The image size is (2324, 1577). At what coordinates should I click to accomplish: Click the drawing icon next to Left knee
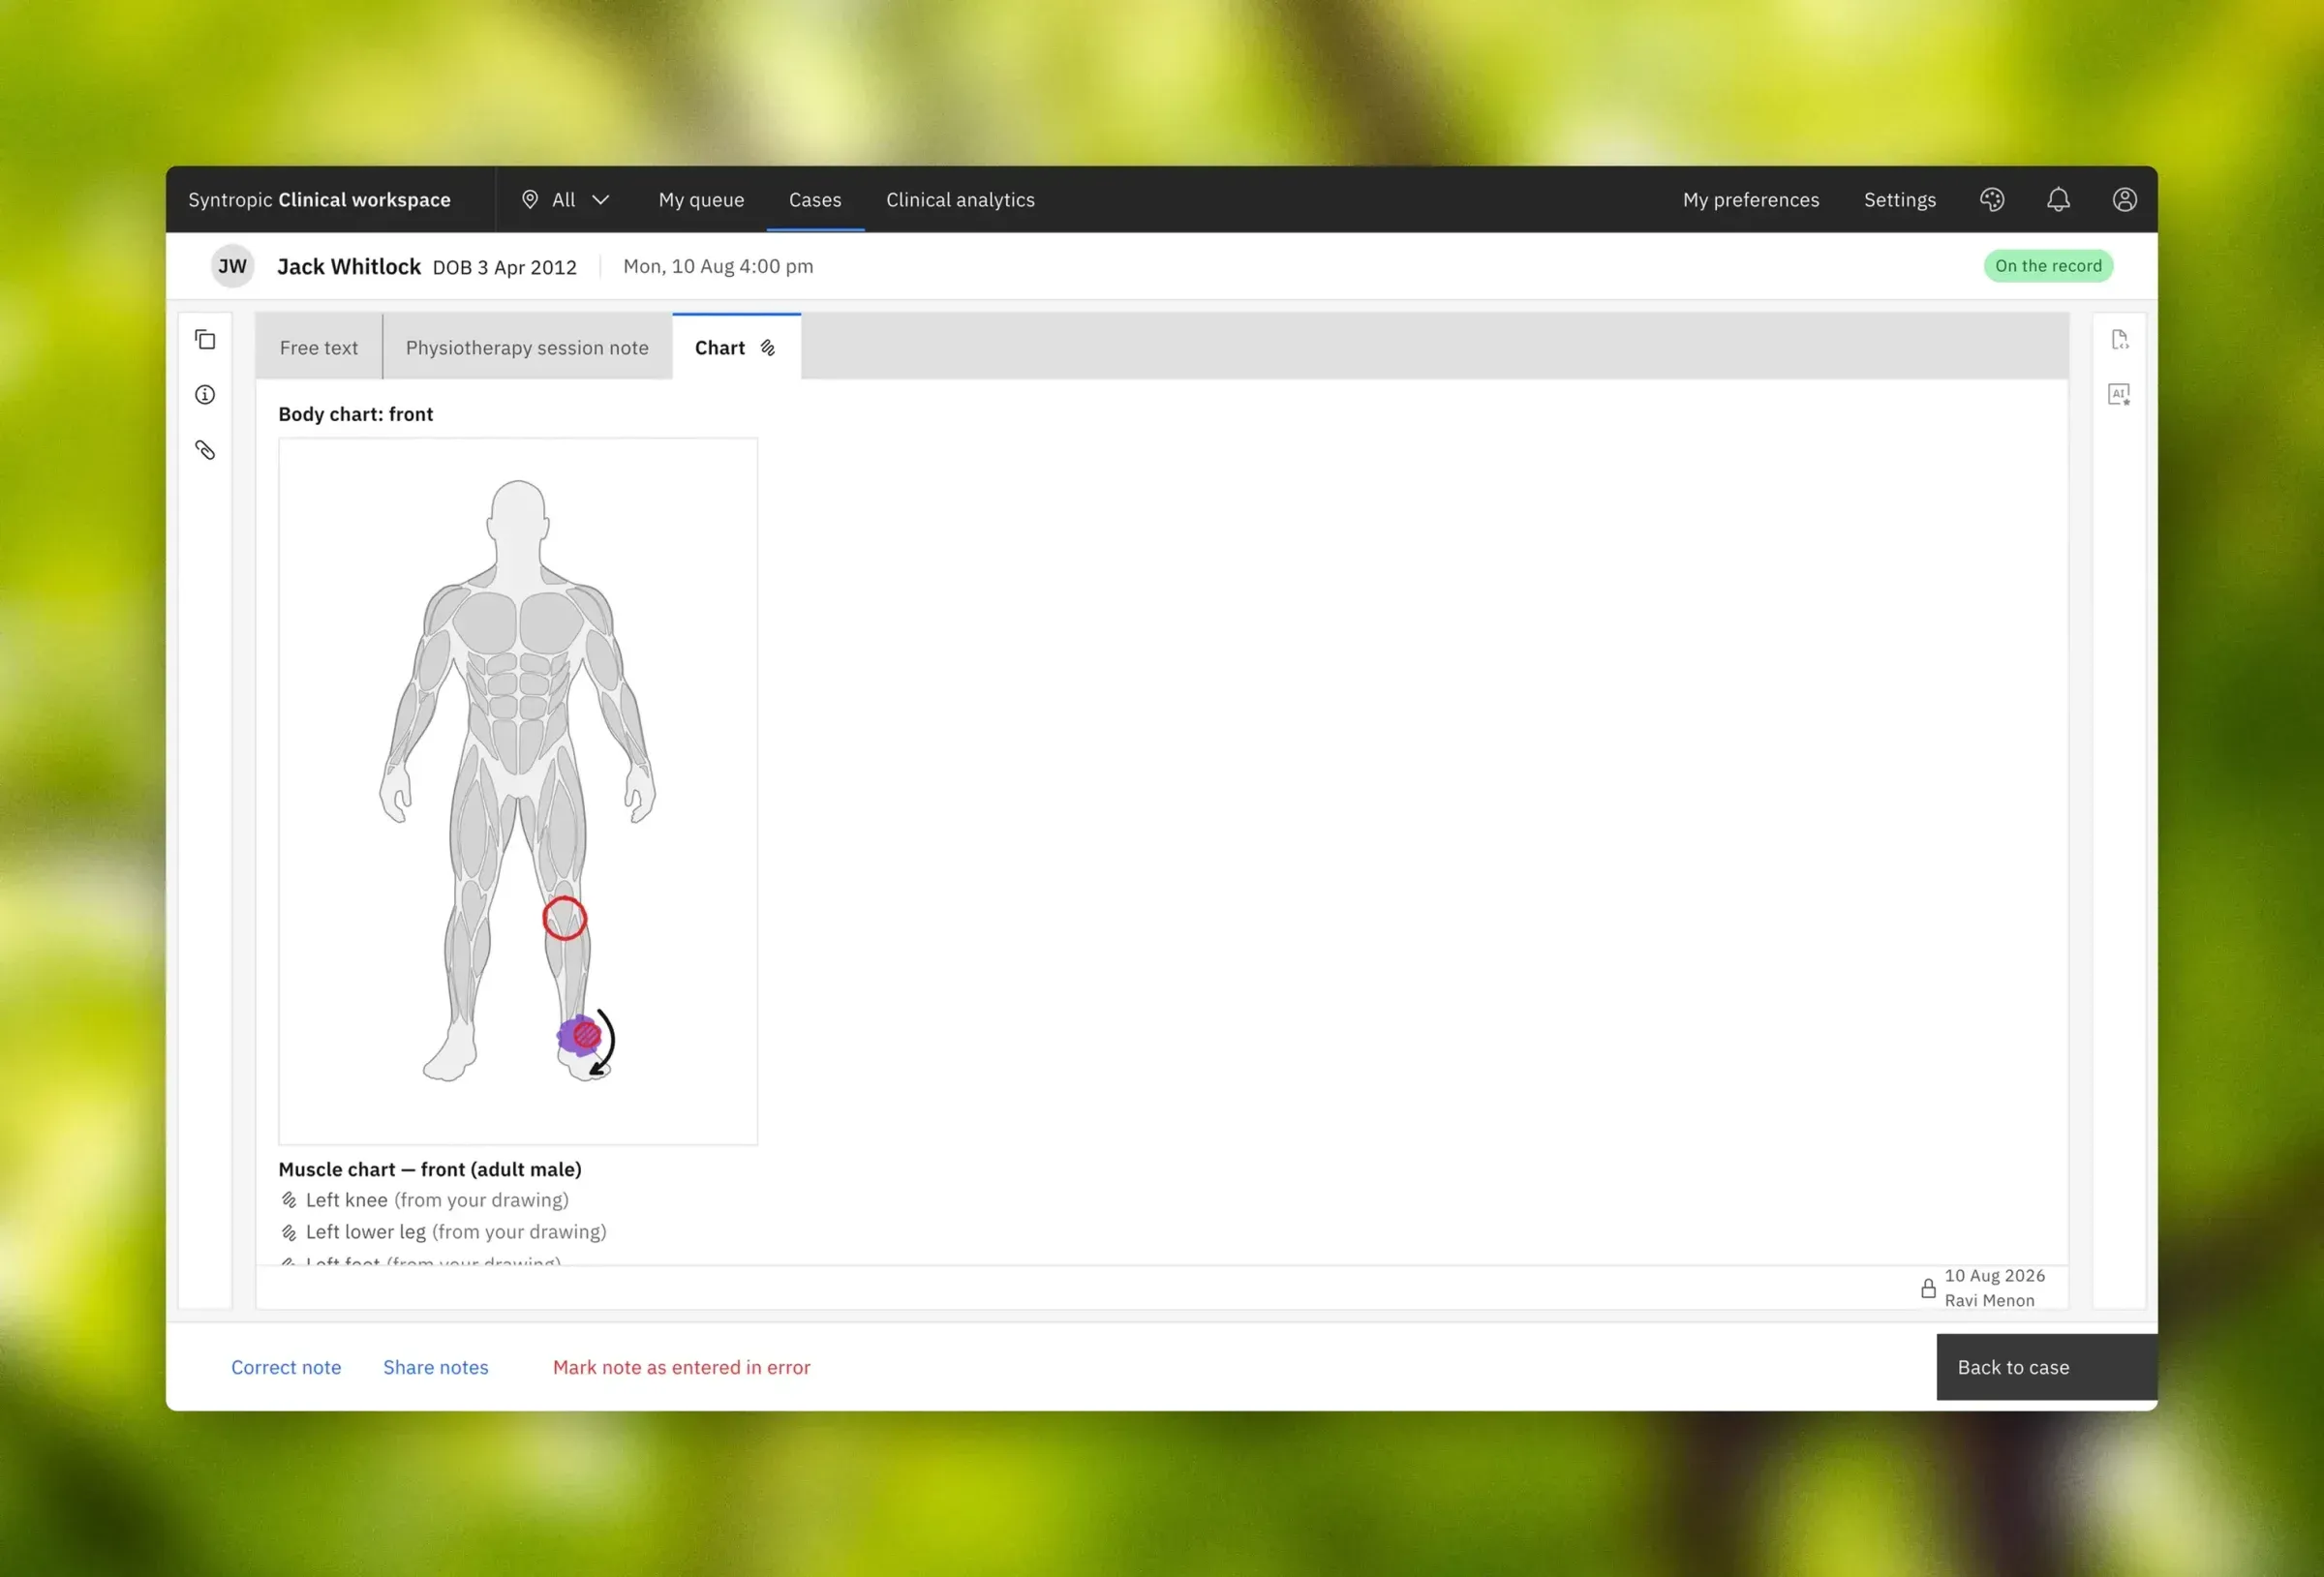tap(289, 1200)
